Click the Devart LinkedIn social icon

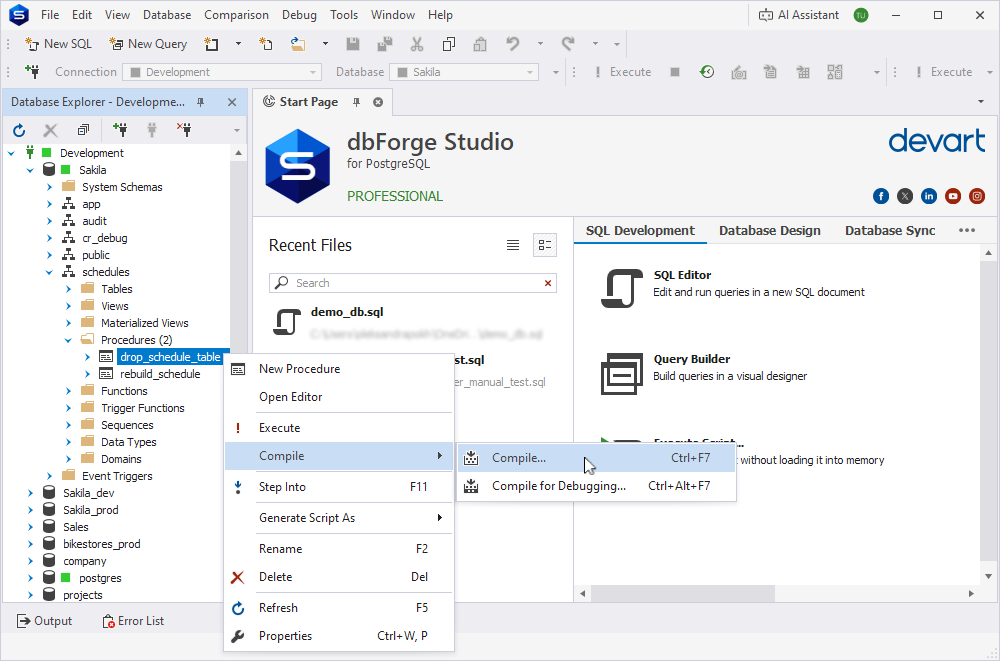click(929, 196)
